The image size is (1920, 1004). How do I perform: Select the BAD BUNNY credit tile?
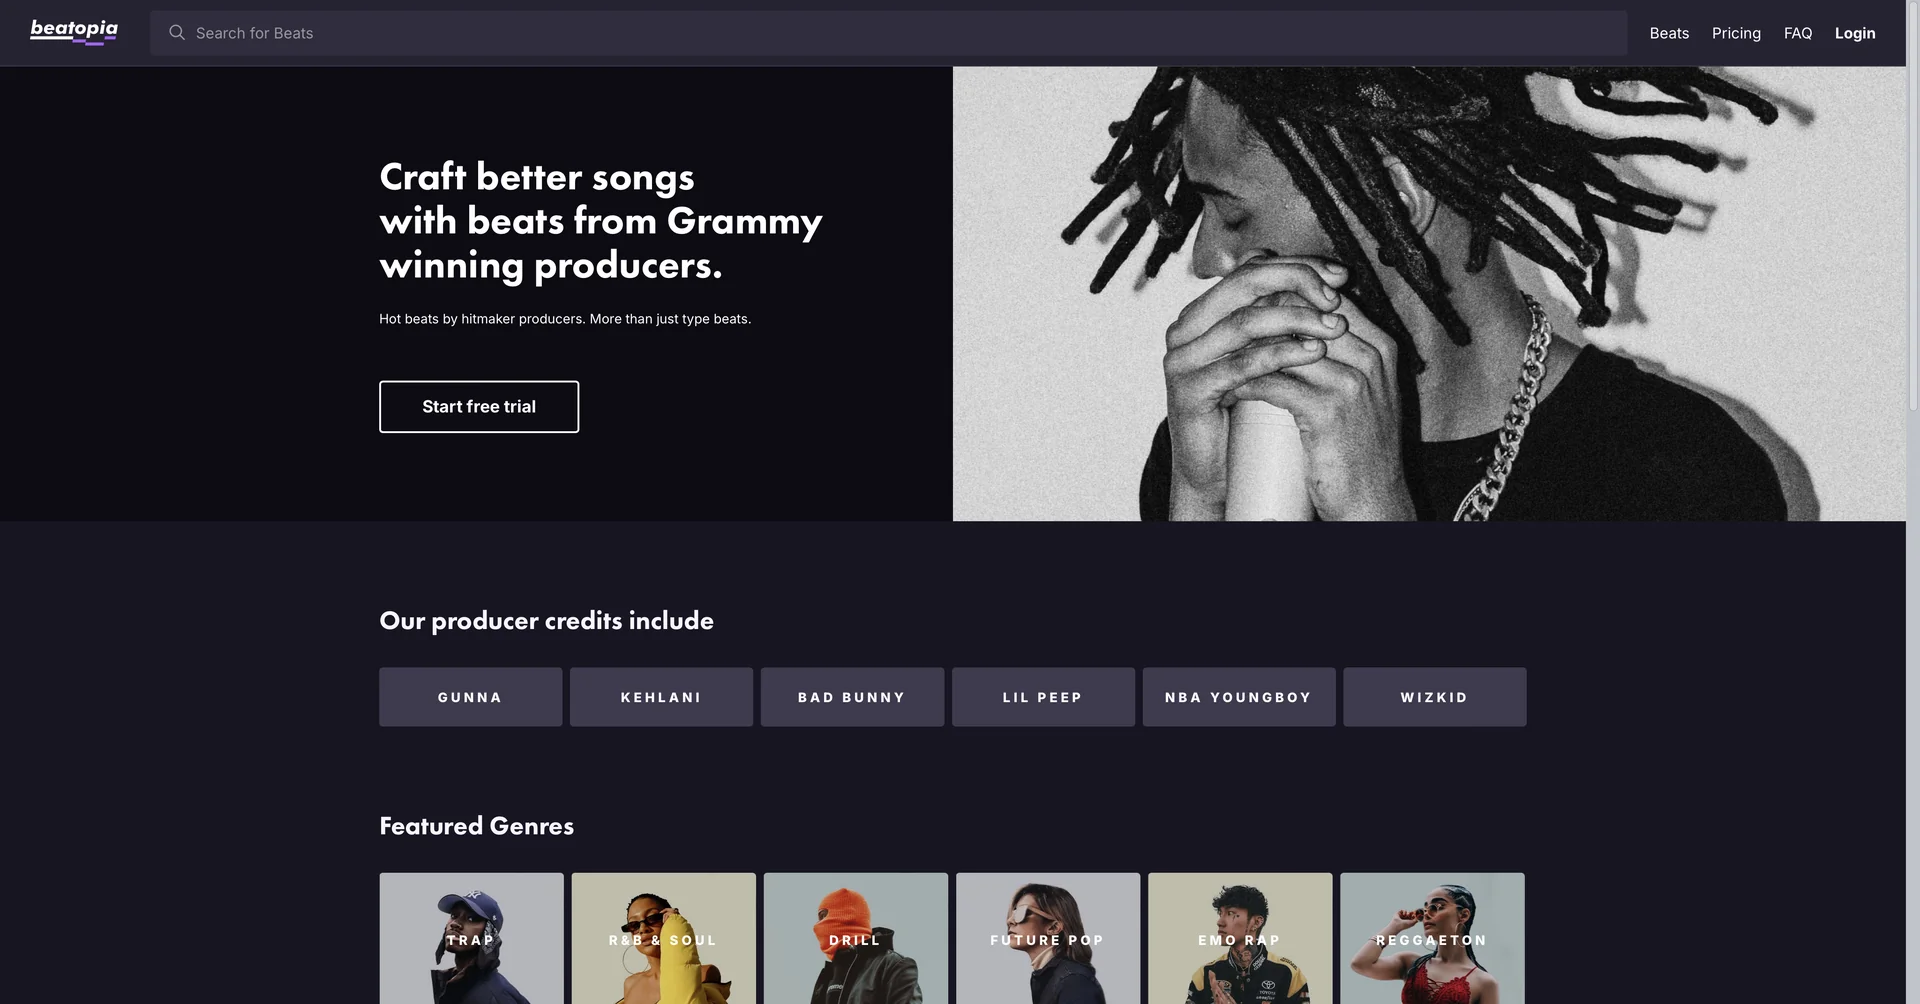tap(852, 697)
